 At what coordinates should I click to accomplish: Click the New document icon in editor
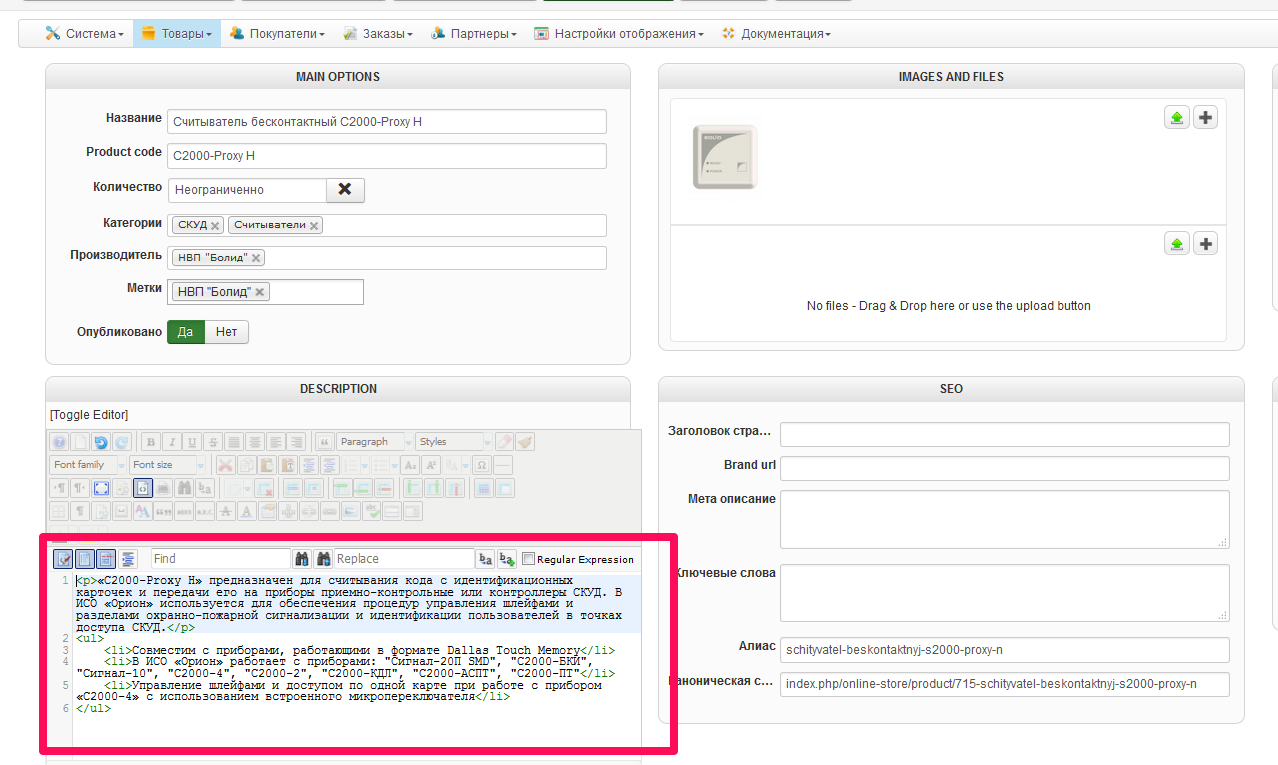(x=80, y=442)
